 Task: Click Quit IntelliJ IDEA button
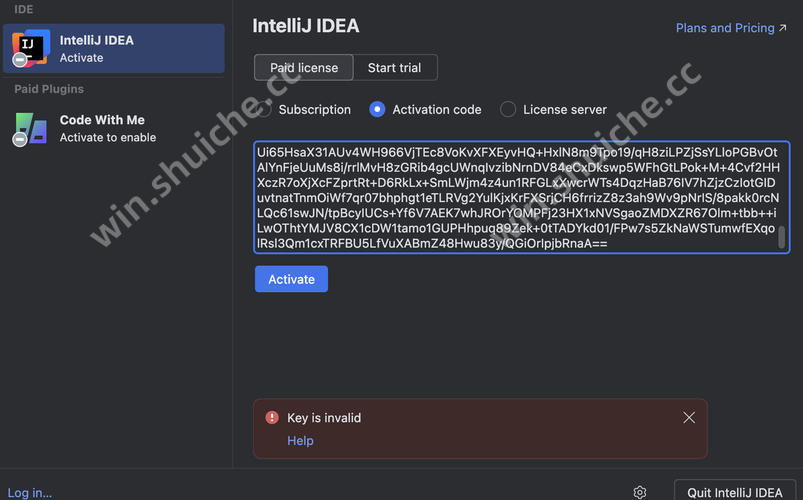pyautogui.click(x=734, y=492)
